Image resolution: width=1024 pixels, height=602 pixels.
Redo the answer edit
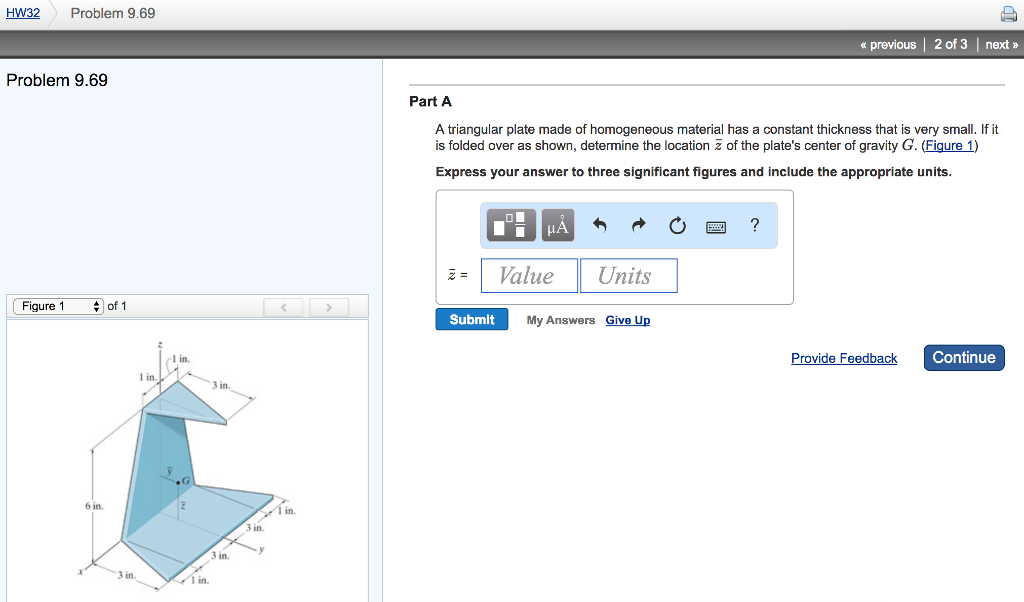tap(638, 224)
